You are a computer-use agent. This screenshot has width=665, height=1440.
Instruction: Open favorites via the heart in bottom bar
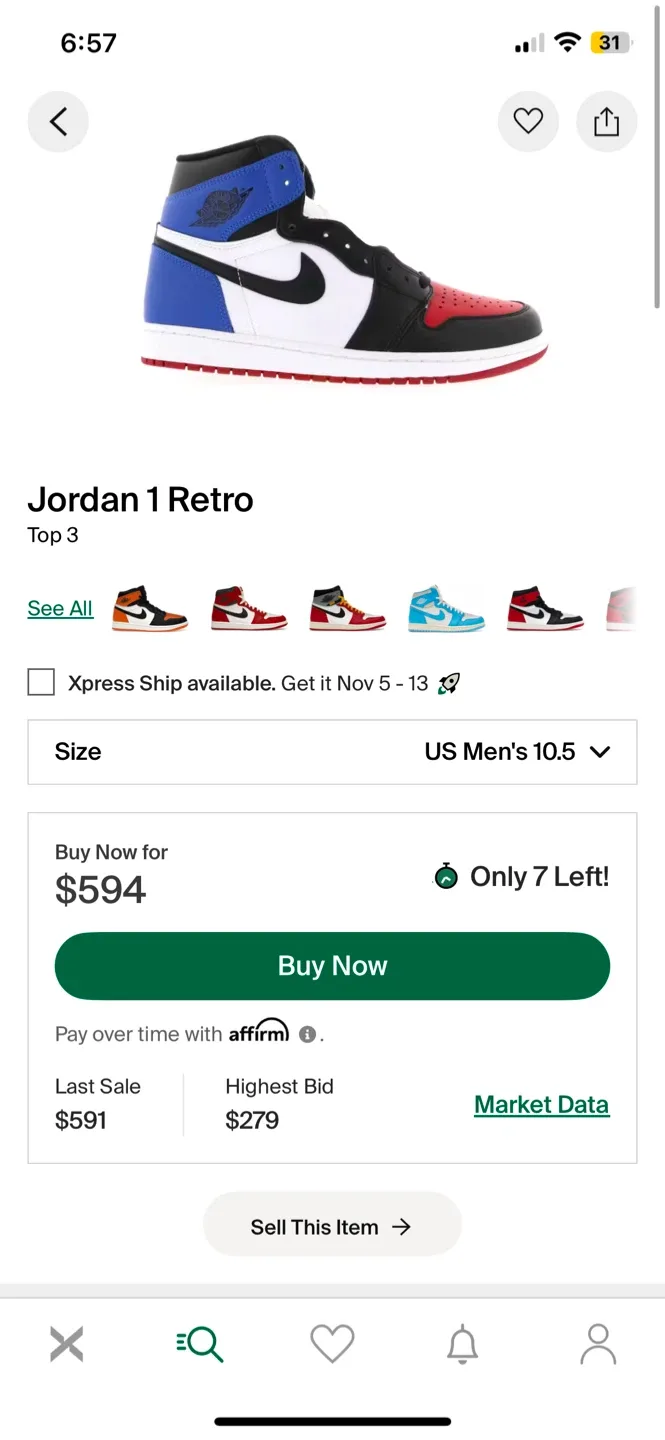click(332, 1344)
